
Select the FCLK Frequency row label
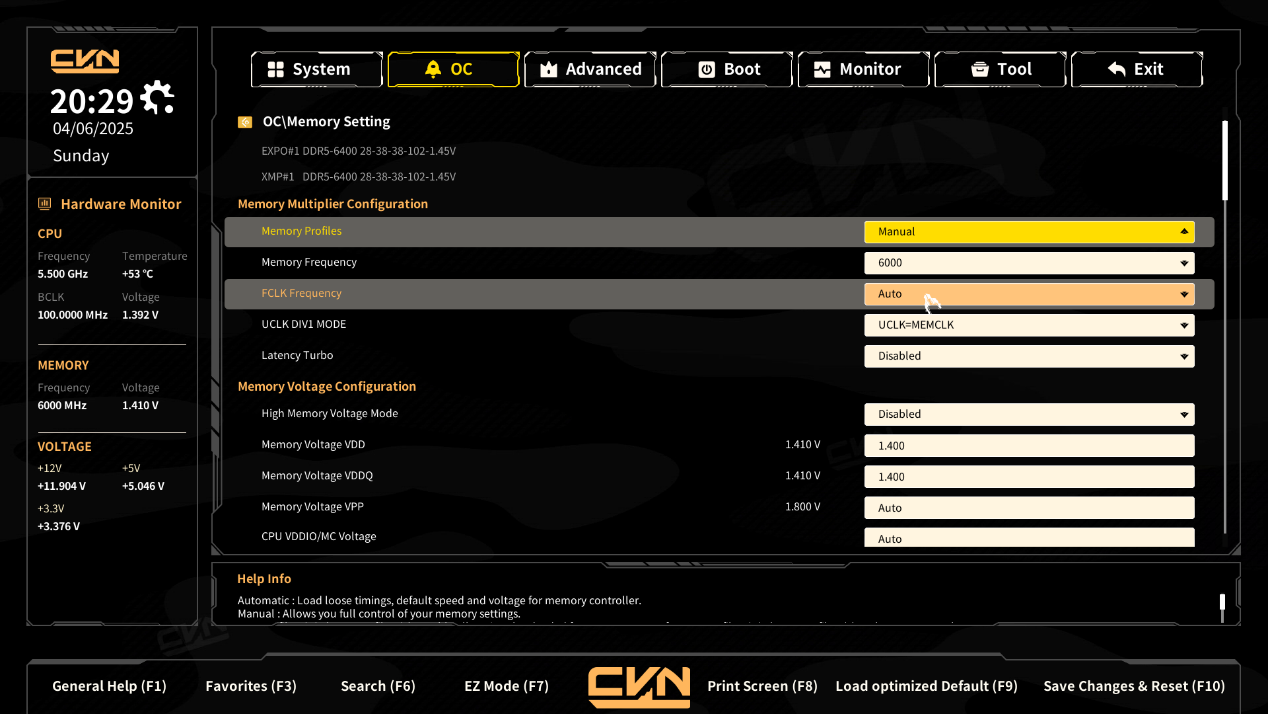301,293
